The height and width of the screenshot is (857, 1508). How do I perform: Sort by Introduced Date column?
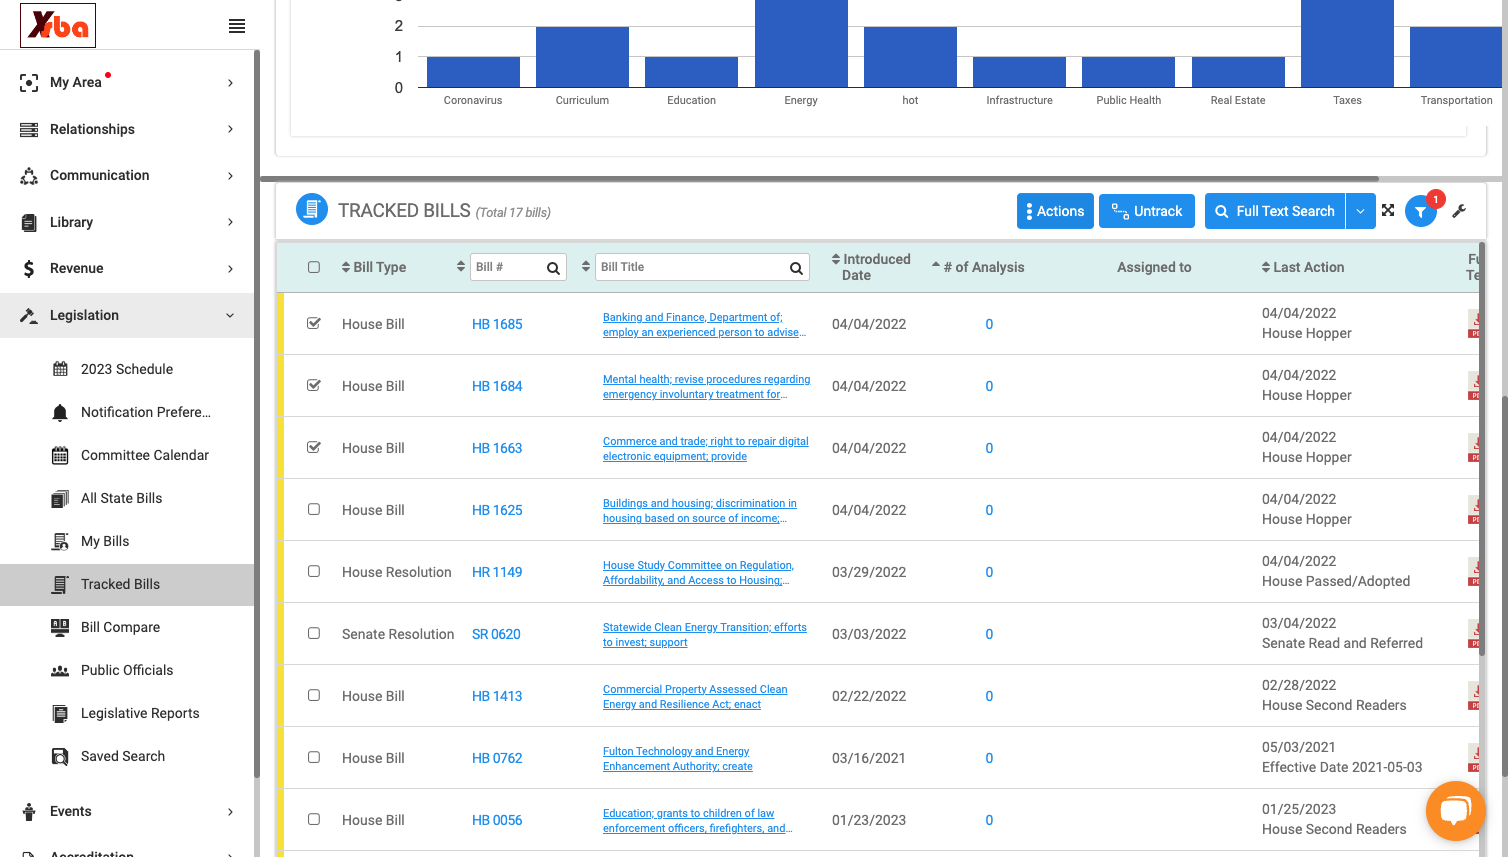pyautogui.click(x=871, y=267)
